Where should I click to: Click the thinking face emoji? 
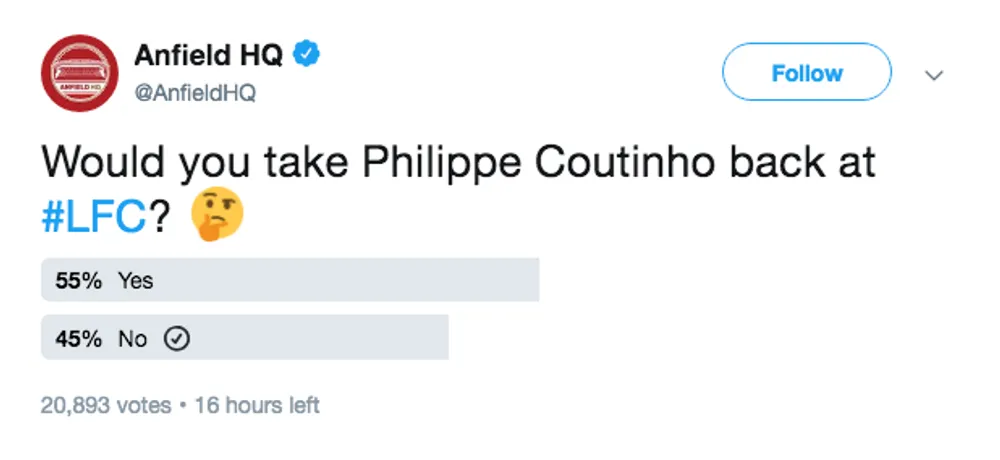tap(217, 214)
